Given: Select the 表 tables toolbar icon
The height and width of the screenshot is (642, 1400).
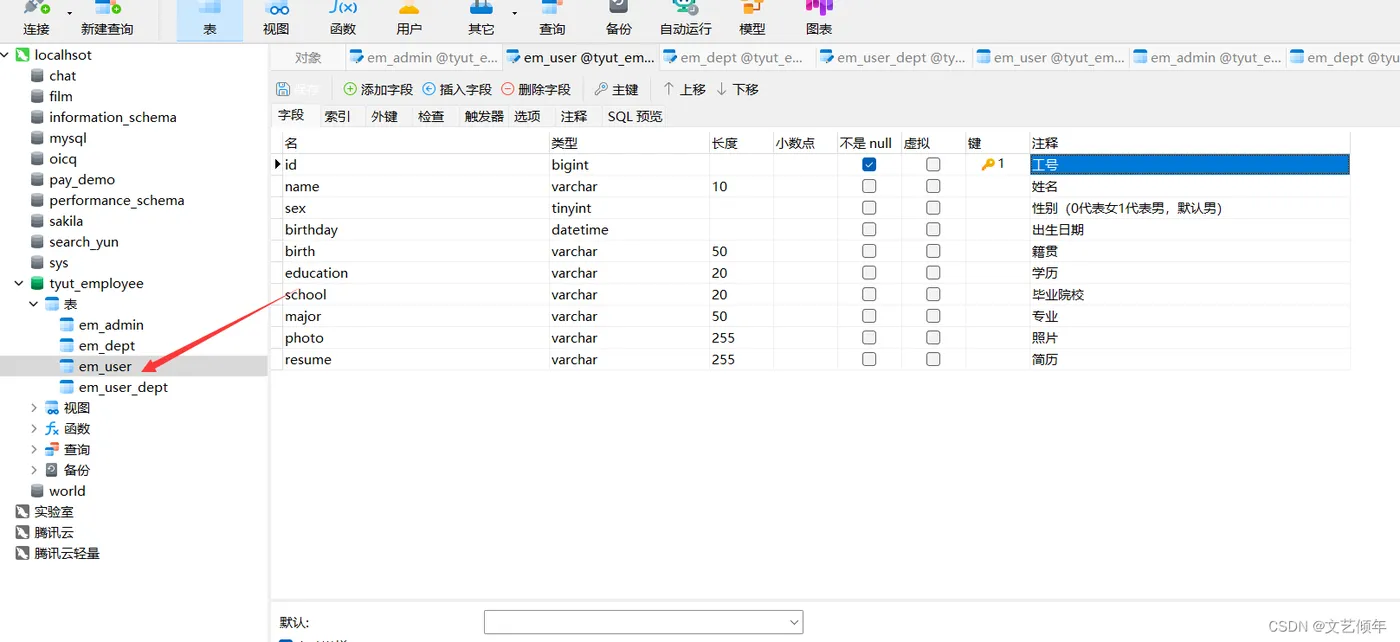Looking at the screenshot, I should coord(210,19).
